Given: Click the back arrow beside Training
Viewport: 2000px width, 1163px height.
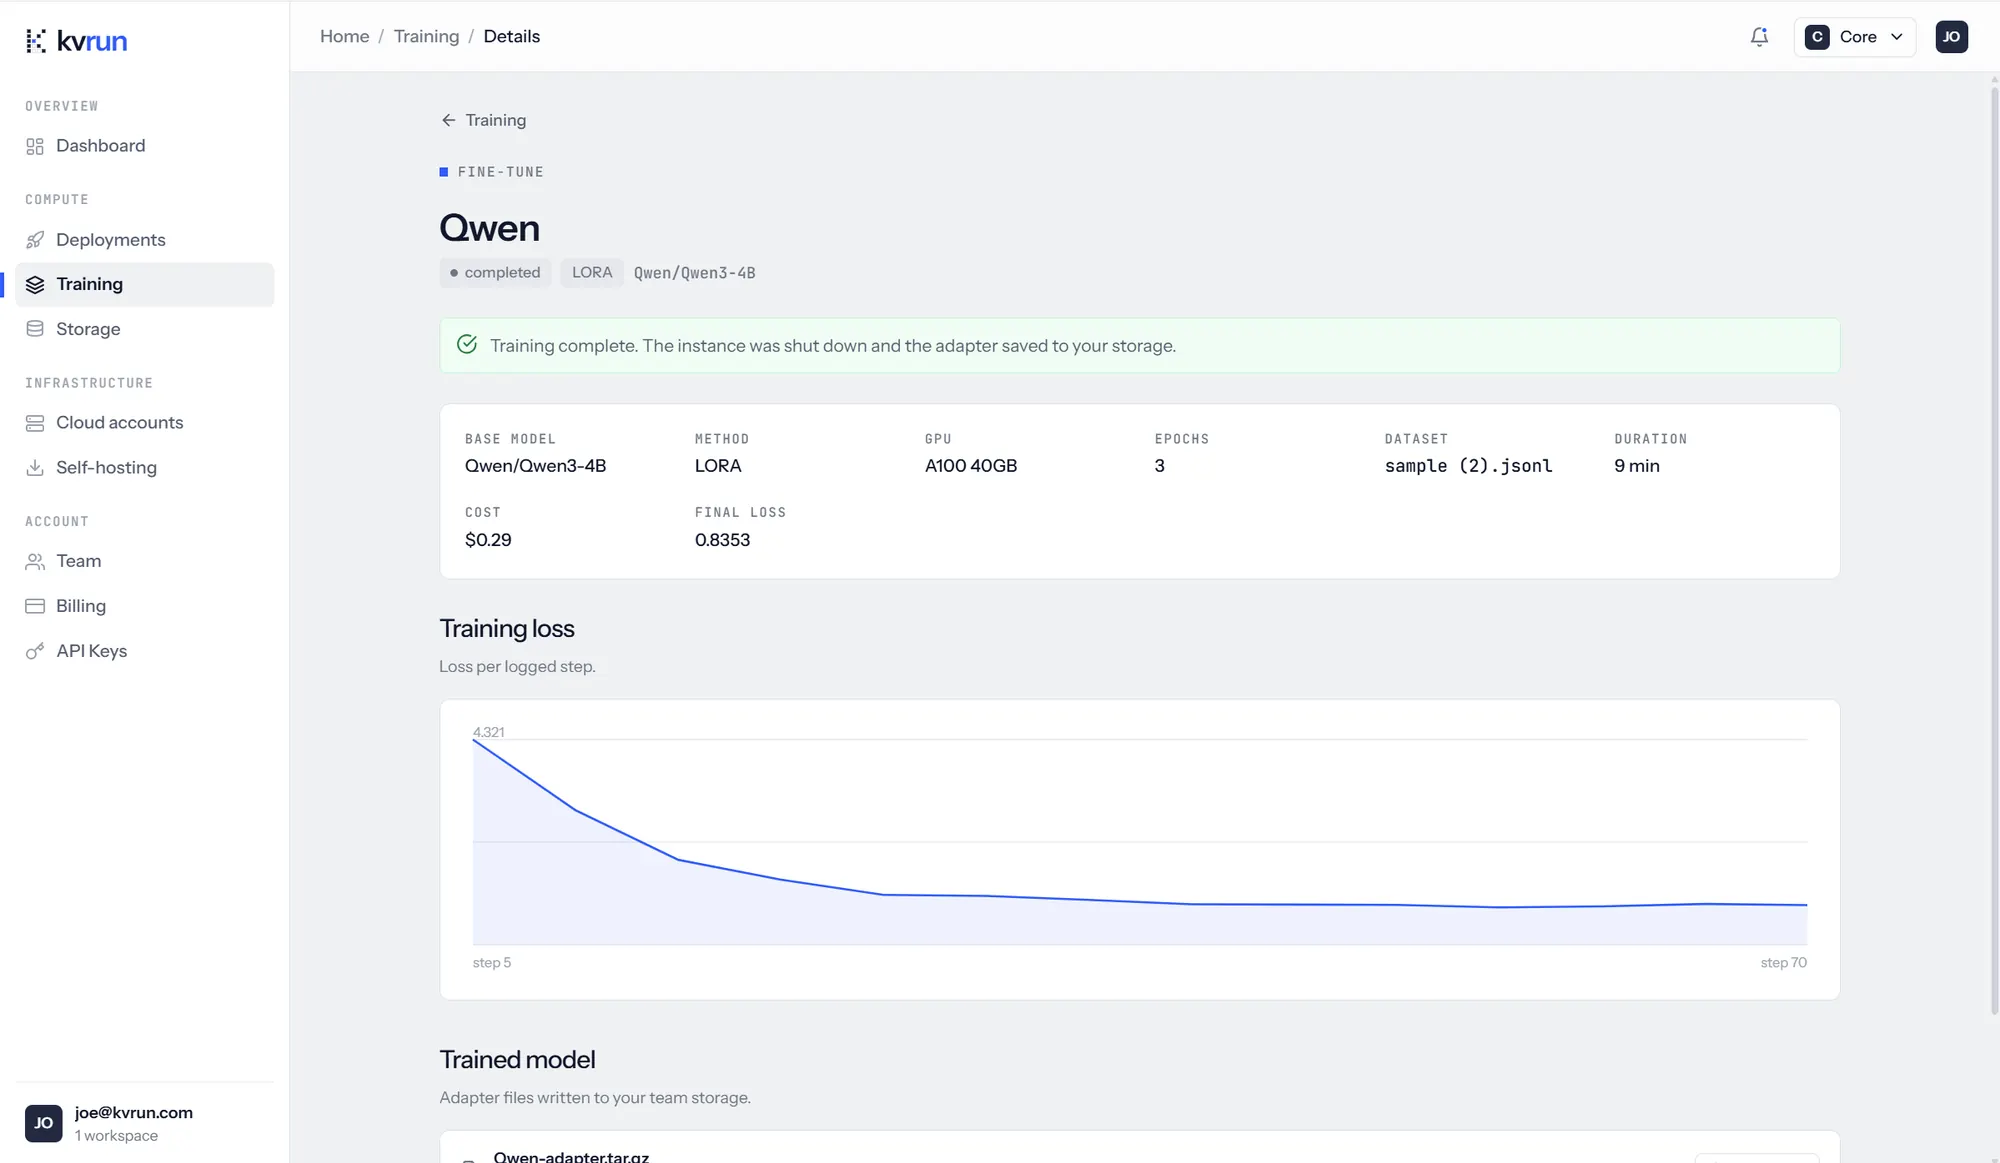Looking at the screenshot, I should click(x=448, y=120).
